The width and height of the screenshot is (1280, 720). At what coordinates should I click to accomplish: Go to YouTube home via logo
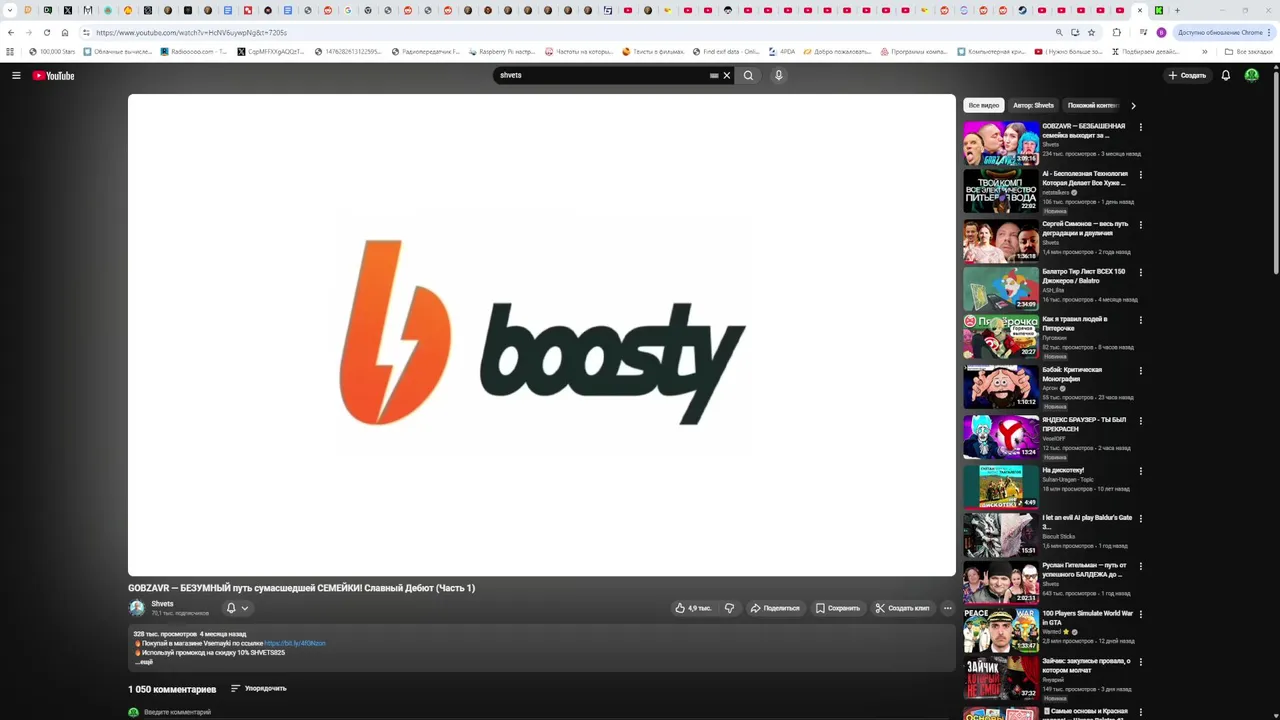coord(53,75)
